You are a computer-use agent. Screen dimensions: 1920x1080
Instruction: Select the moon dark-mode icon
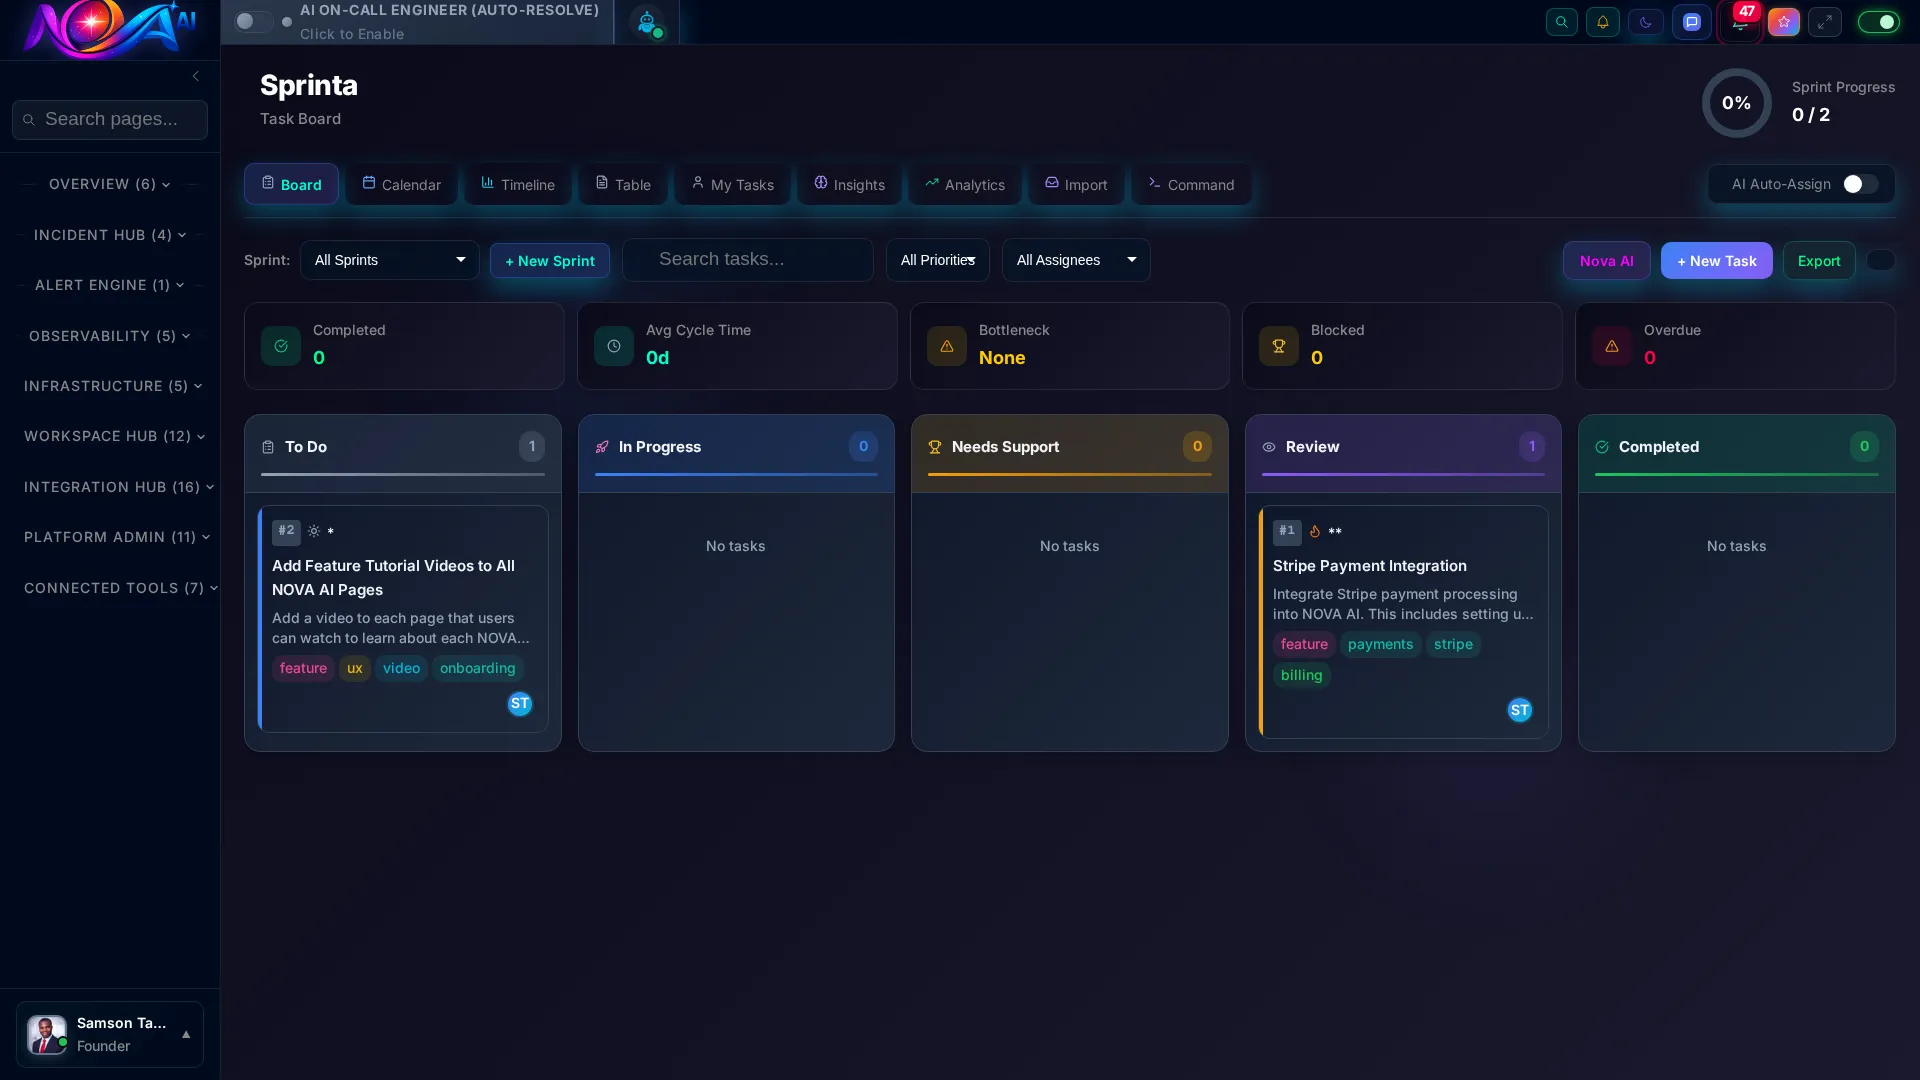1646,21
